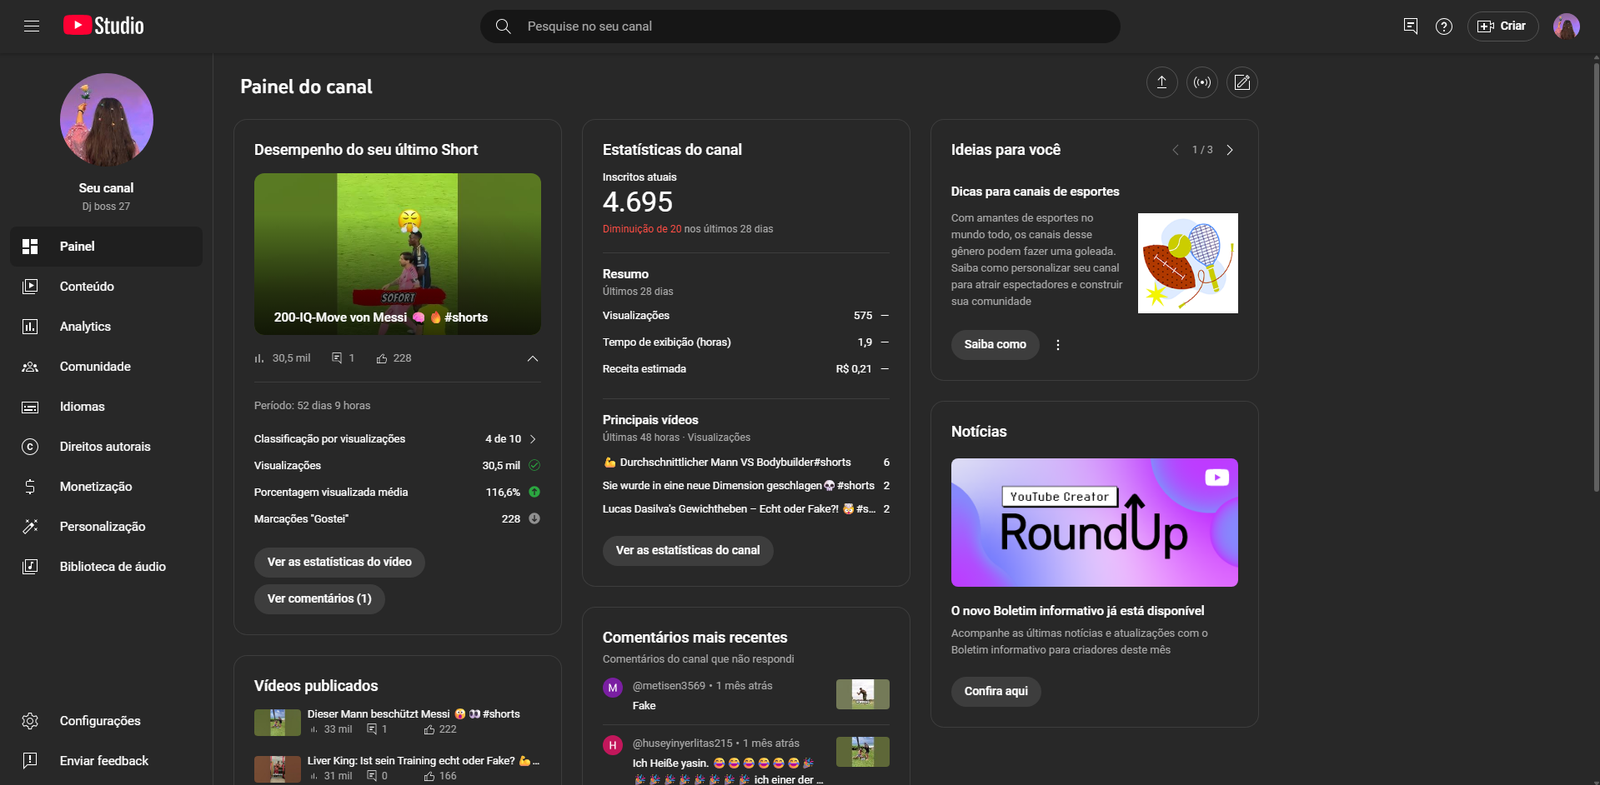Focus the Pesquise no seu canal search field
Viewport: 1600px width, 785px height.
(800, 26)
